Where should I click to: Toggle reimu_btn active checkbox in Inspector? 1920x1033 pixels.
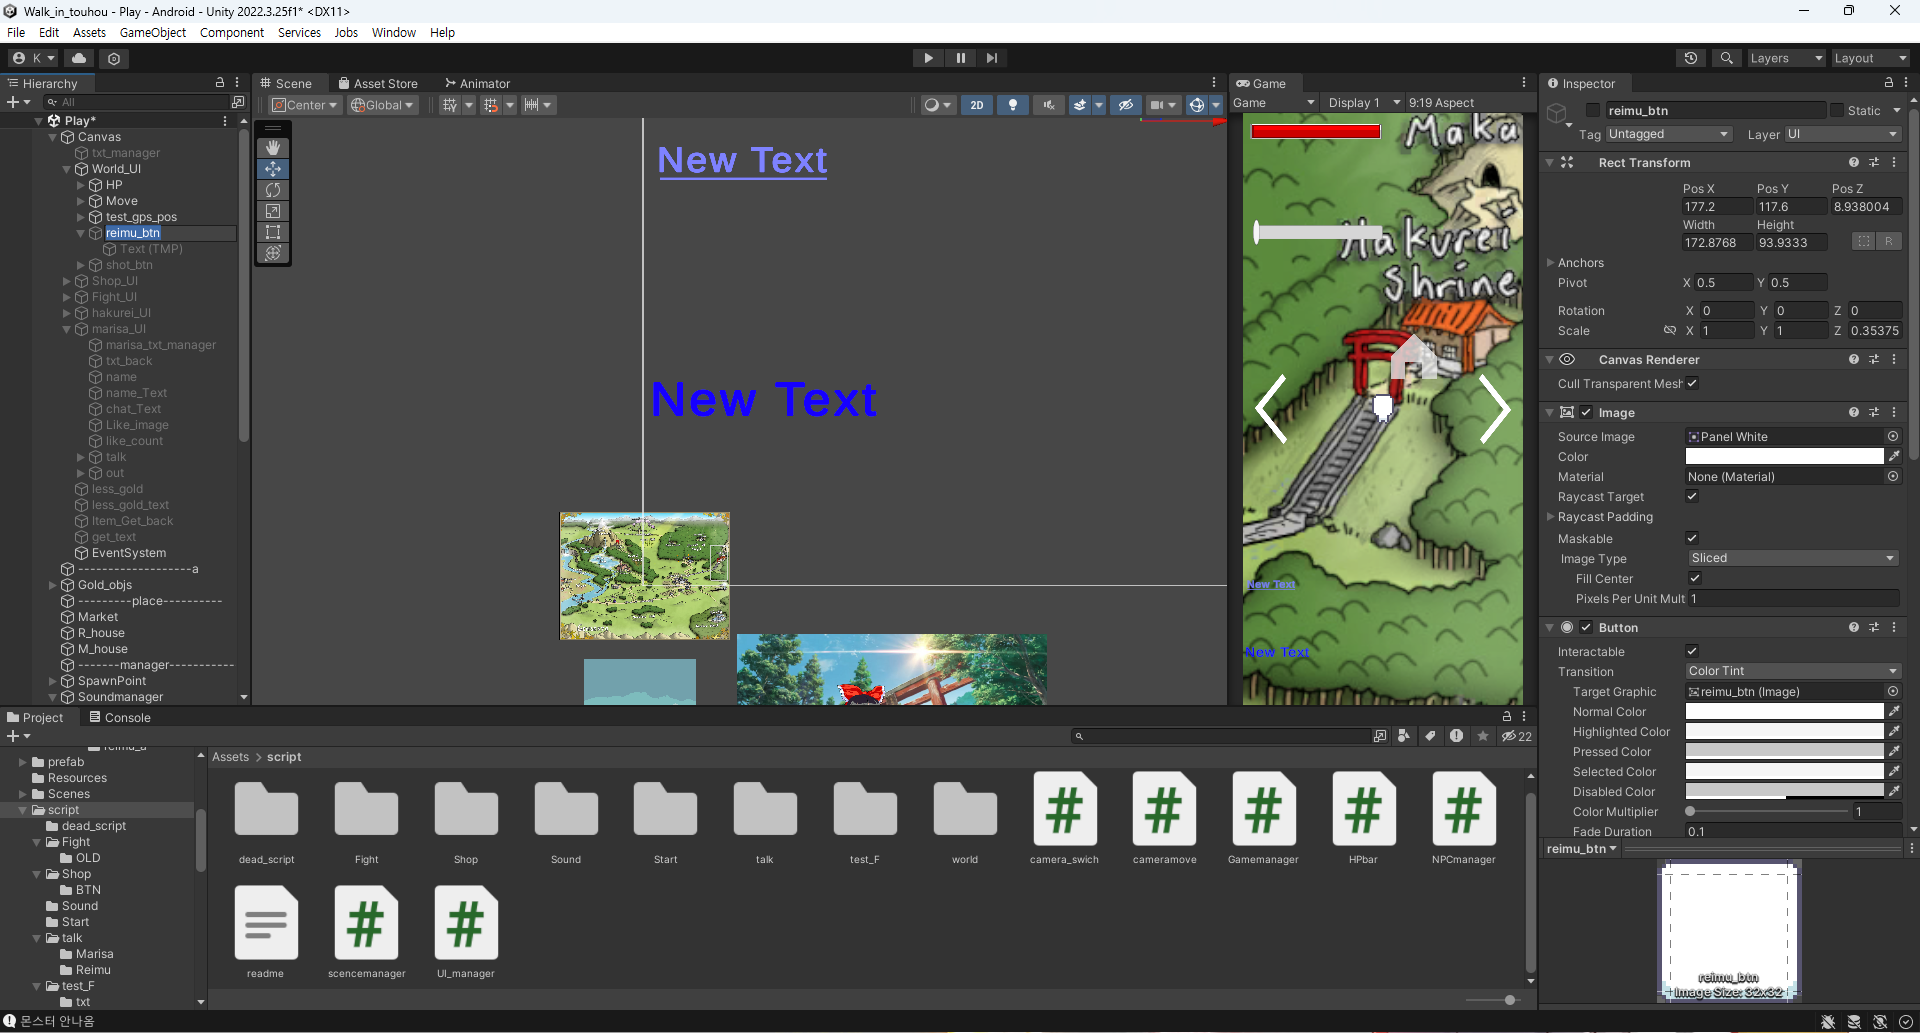point(1593,110)
